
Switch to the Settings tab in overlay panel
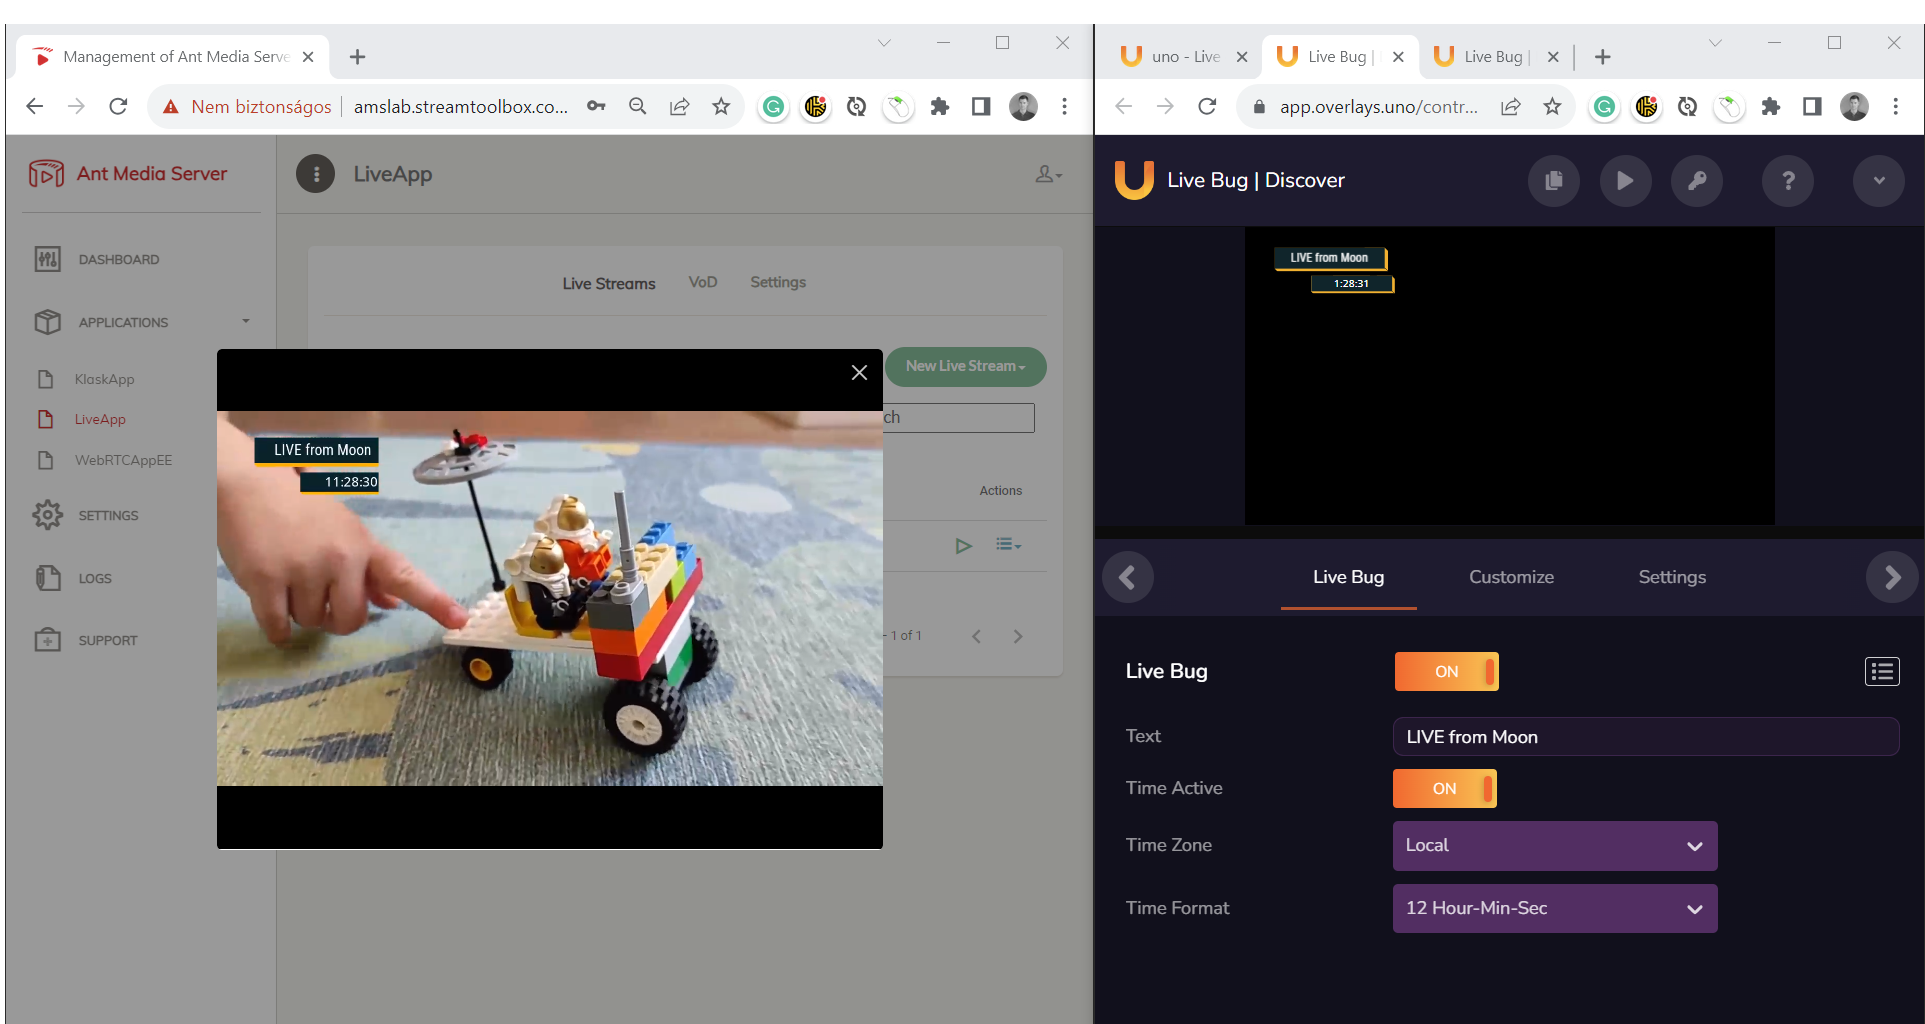1671,577
